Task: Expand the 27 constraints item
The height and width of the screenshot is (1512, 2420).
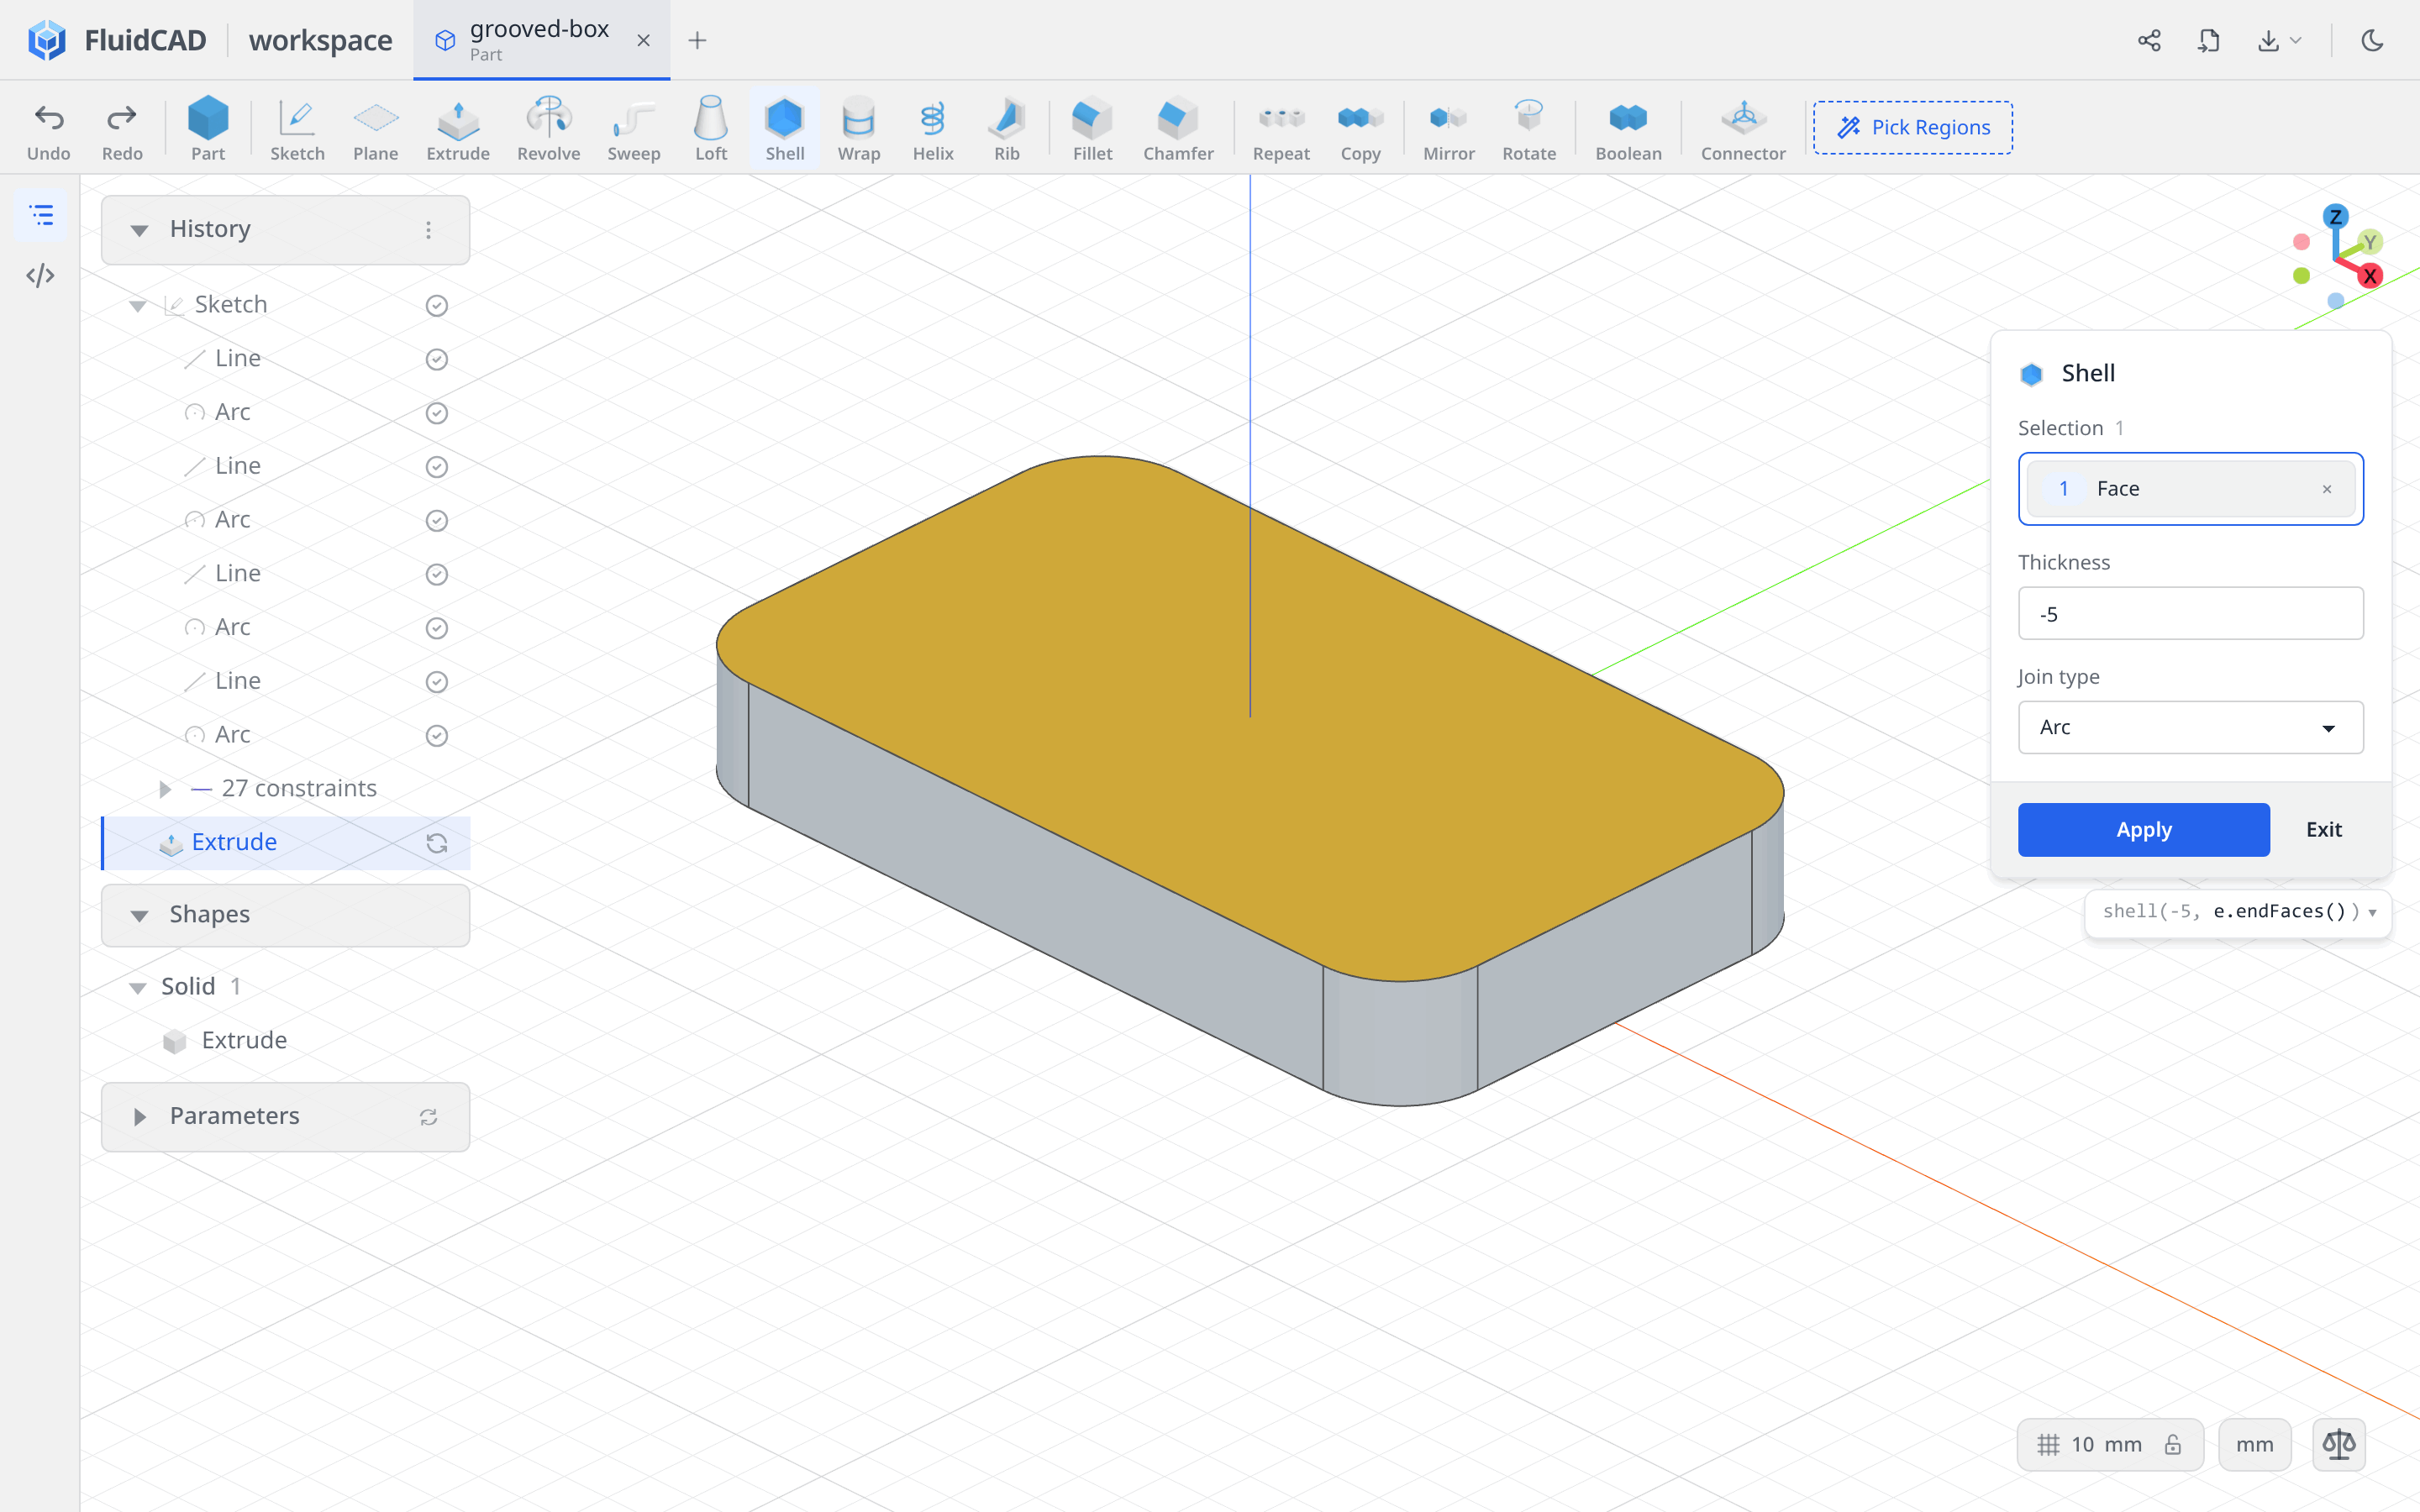Action: [165, 789]
